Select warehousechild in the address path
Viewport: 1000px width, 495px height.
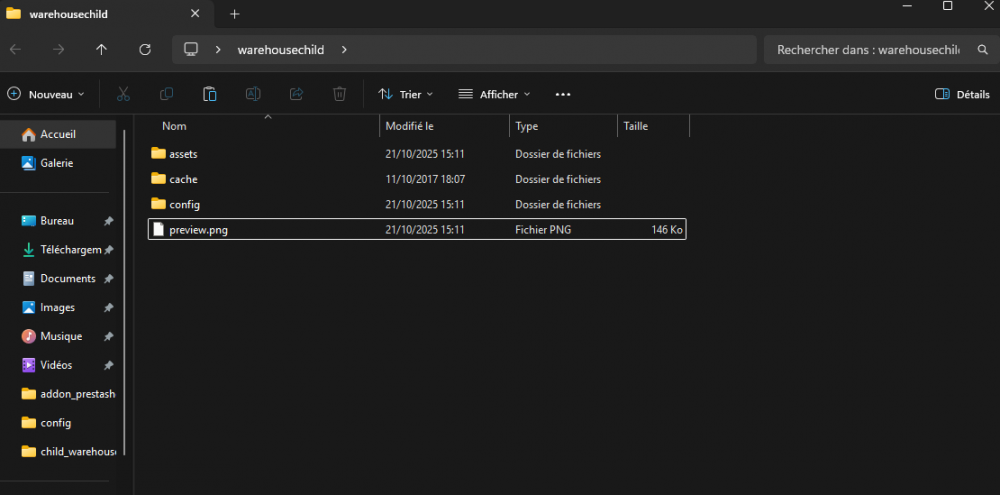click(281, 49)
